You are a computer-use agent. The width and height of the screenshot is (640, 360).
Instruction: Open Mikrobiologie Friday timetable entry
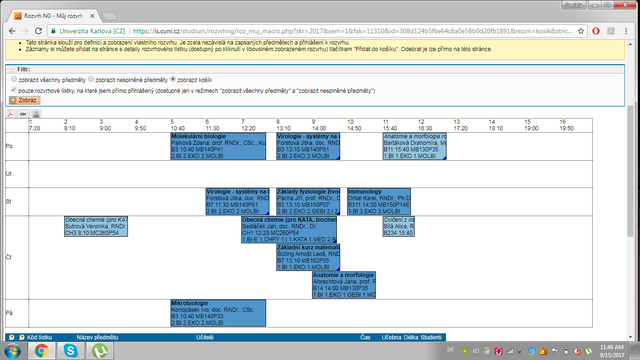pos(218,313)
